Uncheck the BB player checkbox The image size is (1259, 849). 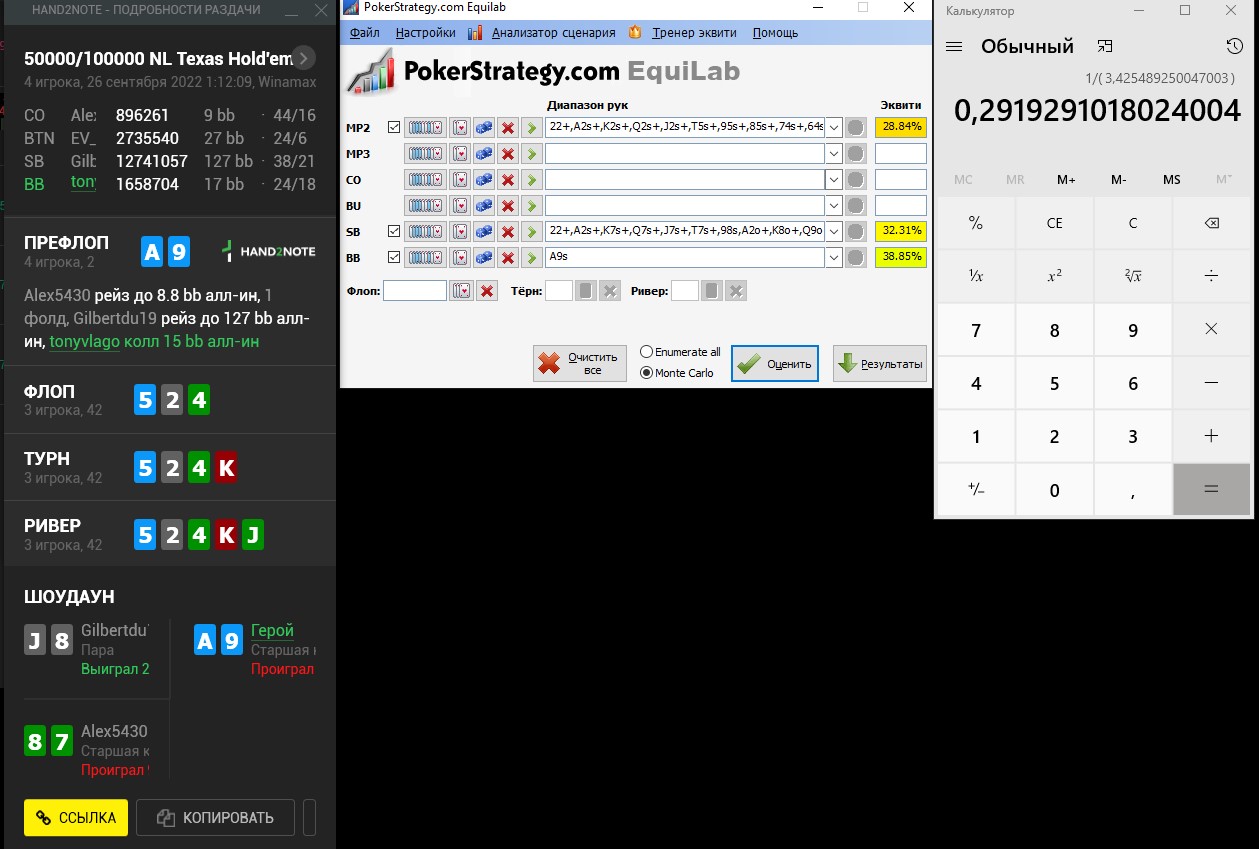pyautogui.click(x=393, y=258)
